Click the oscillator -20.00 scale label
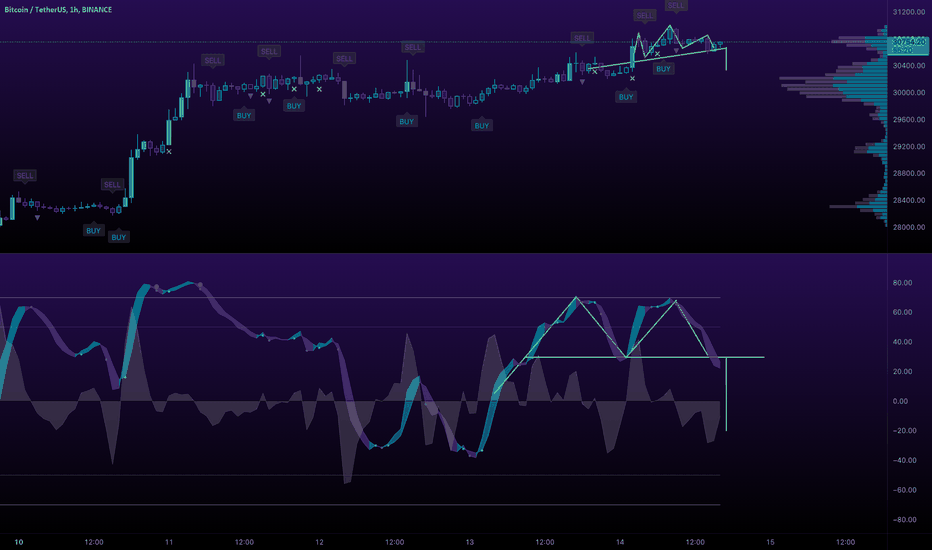This screenshot has width=932, height=550. click(904, 430)
